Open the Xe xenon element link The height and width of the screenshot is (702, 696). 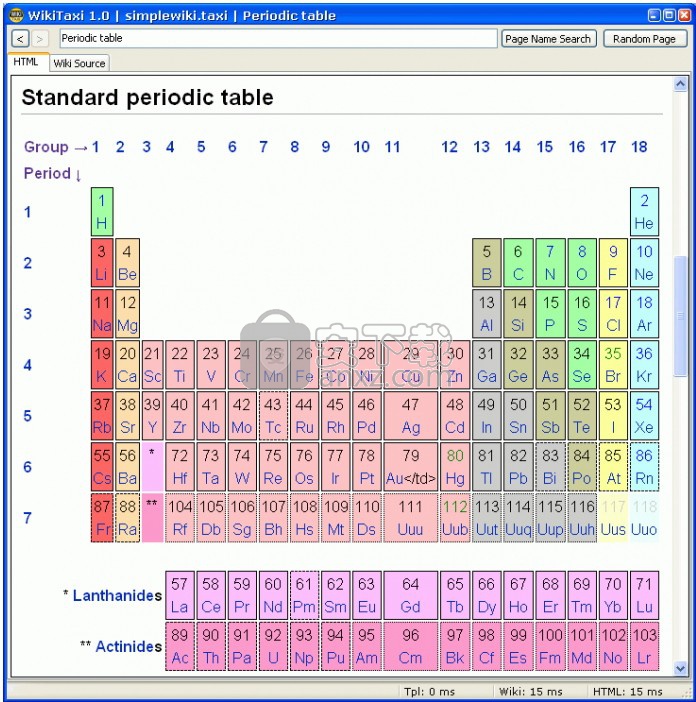coord(644,427)
